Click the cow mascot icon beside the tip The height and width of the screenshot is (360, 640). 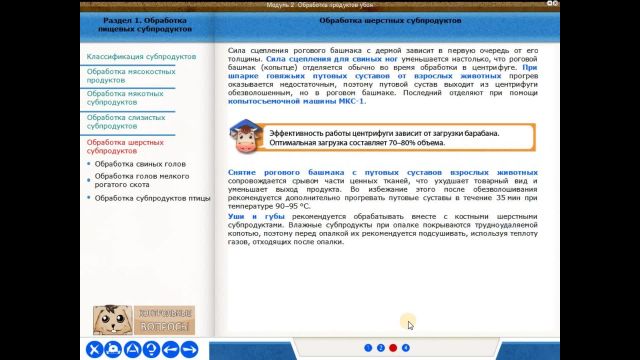pos(245,136)
